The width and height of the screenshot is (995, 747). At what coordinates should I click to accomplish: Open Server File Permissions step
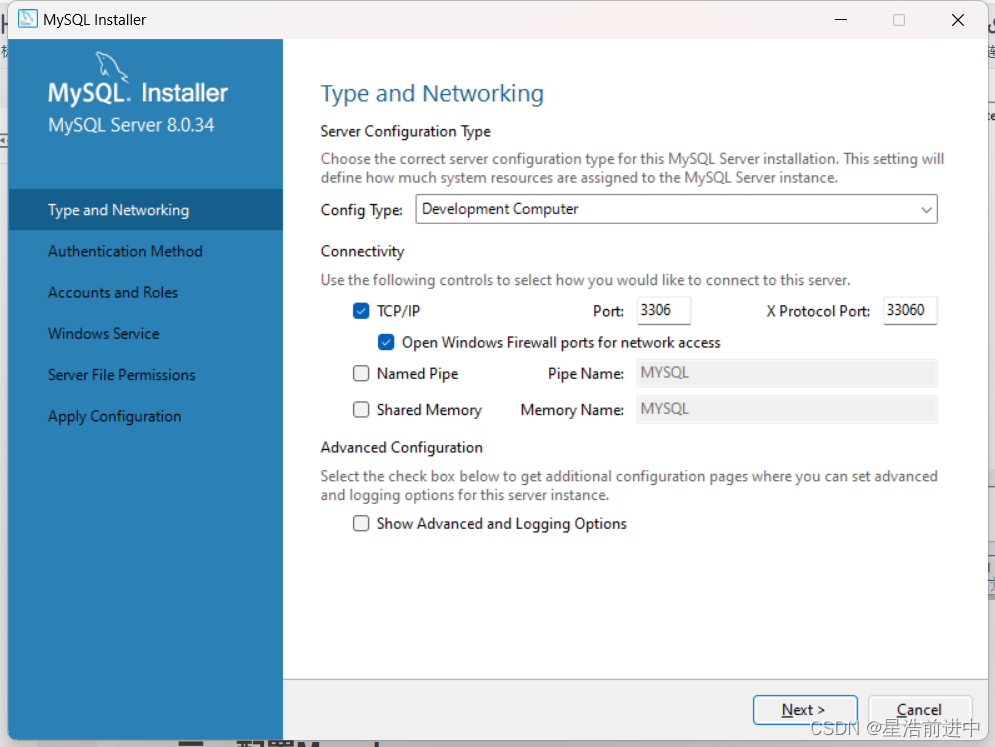click(x=122, y=375)
